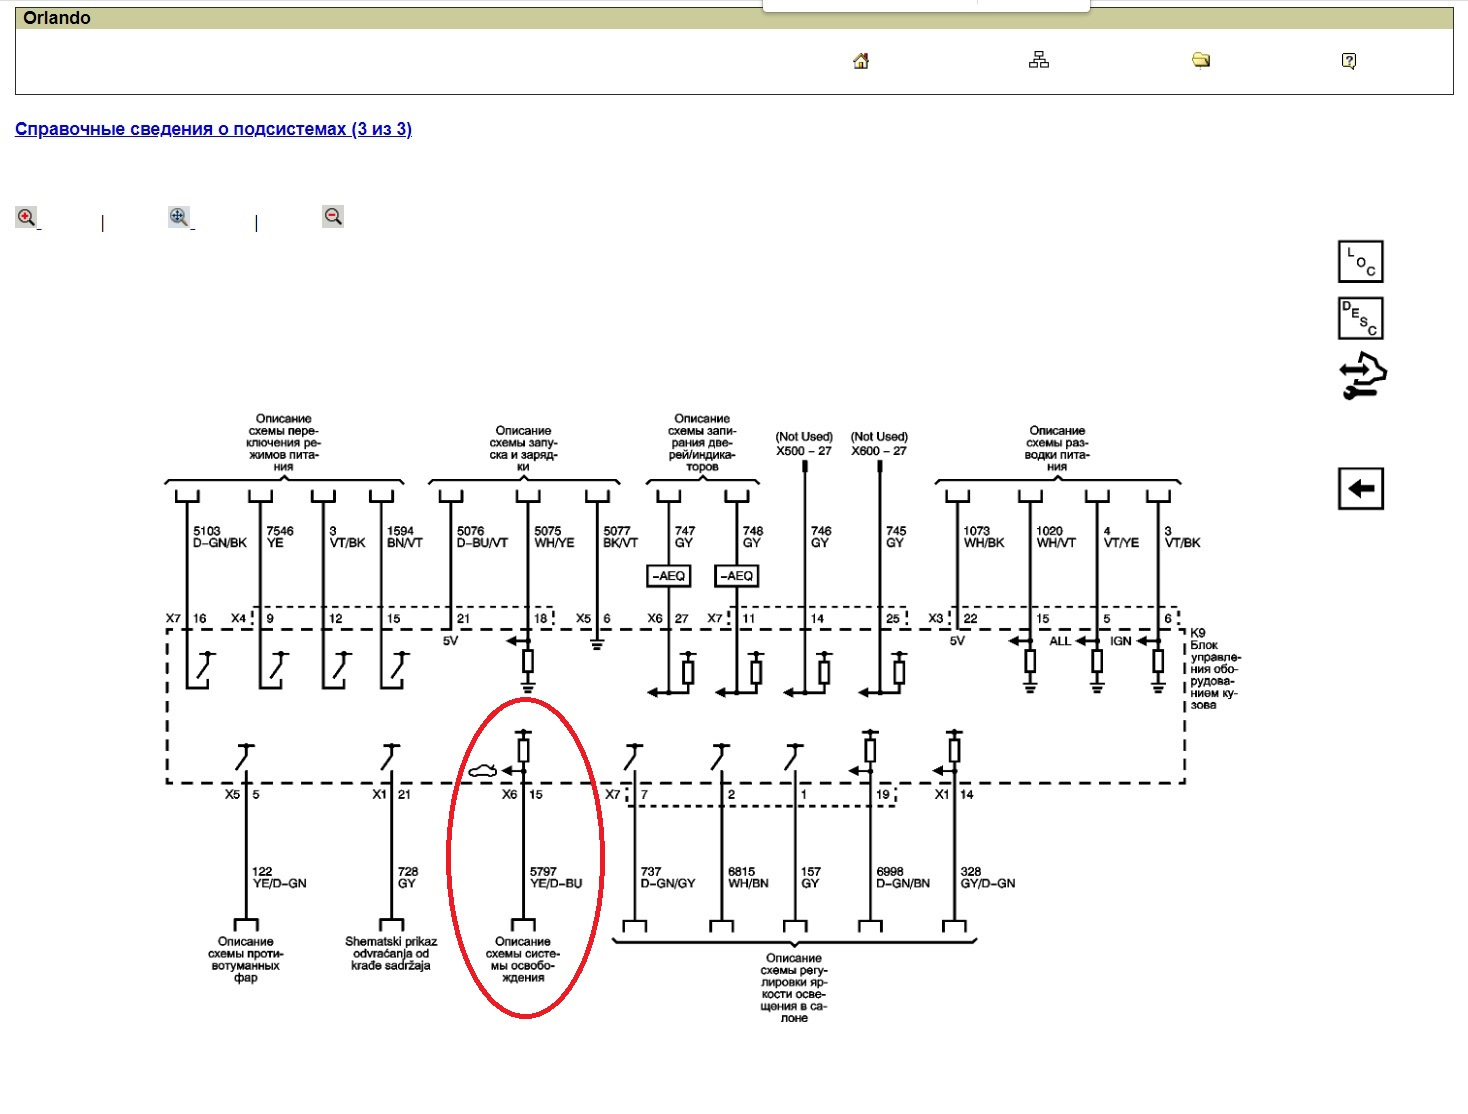Open Описание схемы переключения режимов питания reference

tap(284, 443)
